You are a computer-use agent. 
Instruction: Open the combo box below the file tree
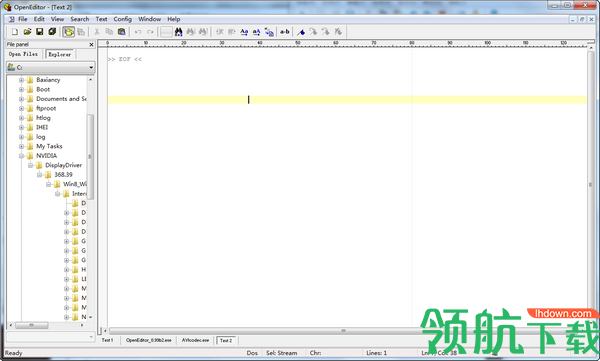(x=51, y=337)
